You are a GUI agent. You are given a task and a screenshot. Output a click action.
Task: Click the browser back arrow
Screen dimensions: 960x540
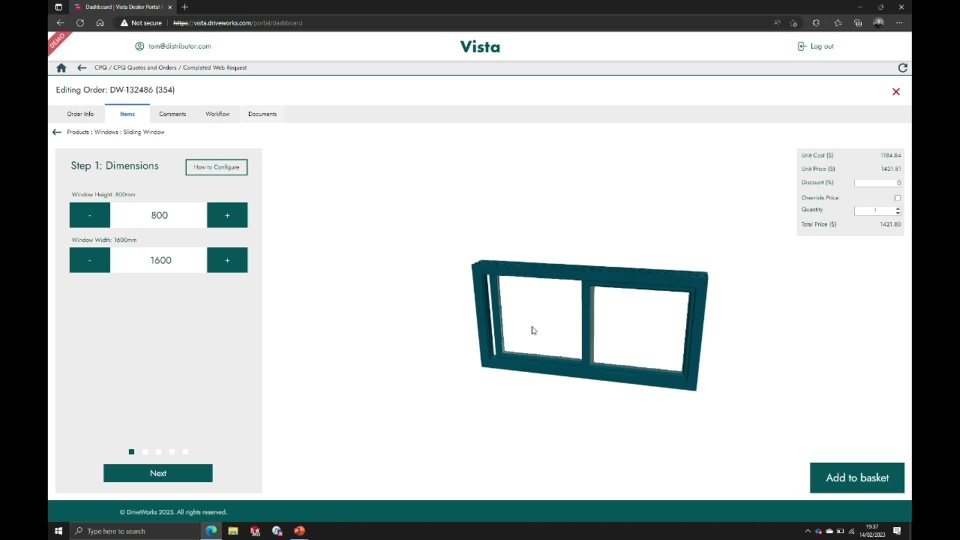click(x=60, y=23)
